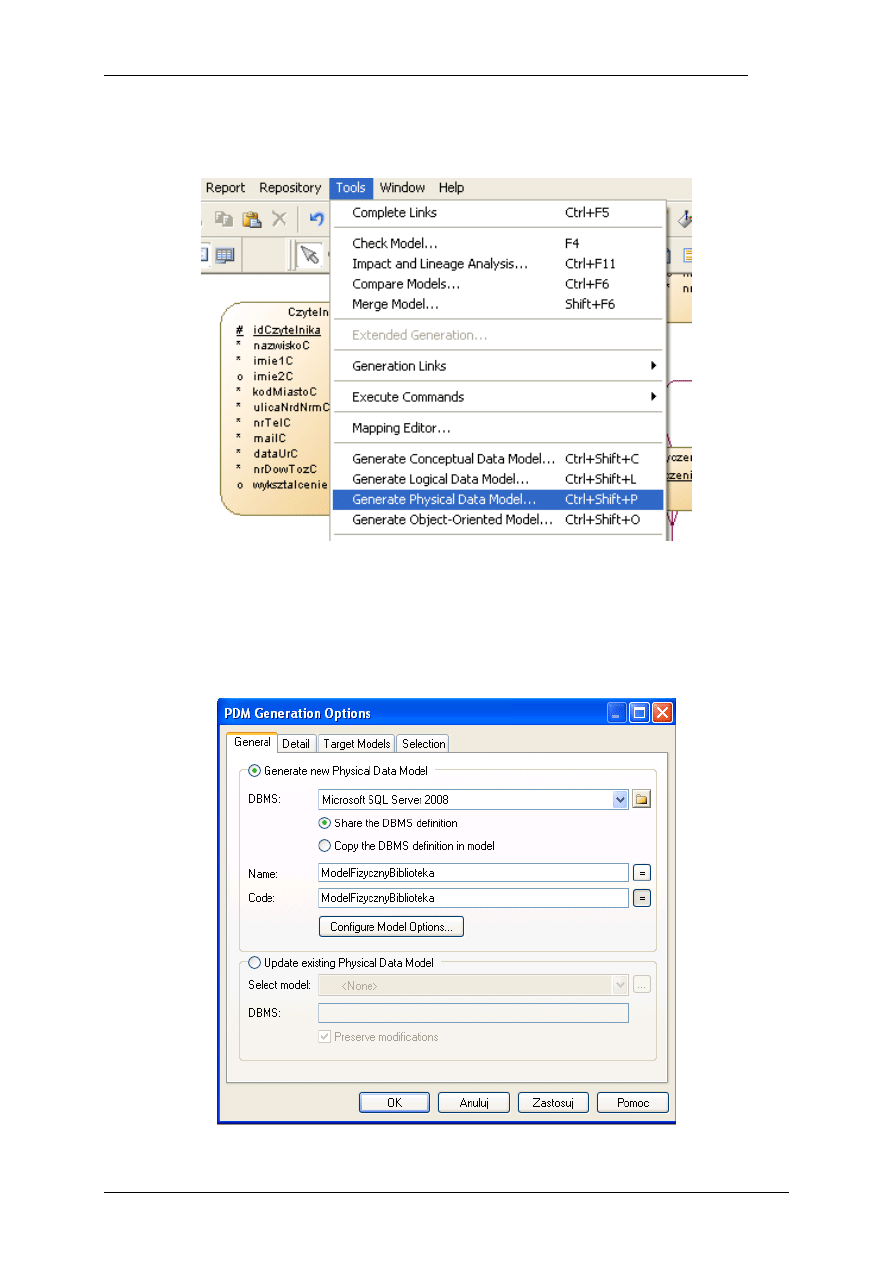The image size is (893, 1263).
Task: Switch to the Target Models tab
Action: click(x=356, y=744)
